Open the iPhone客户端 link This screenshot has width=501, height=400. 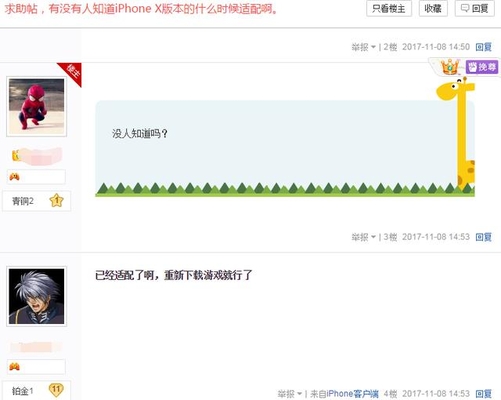pyautogui.click(x=353, y=394)
